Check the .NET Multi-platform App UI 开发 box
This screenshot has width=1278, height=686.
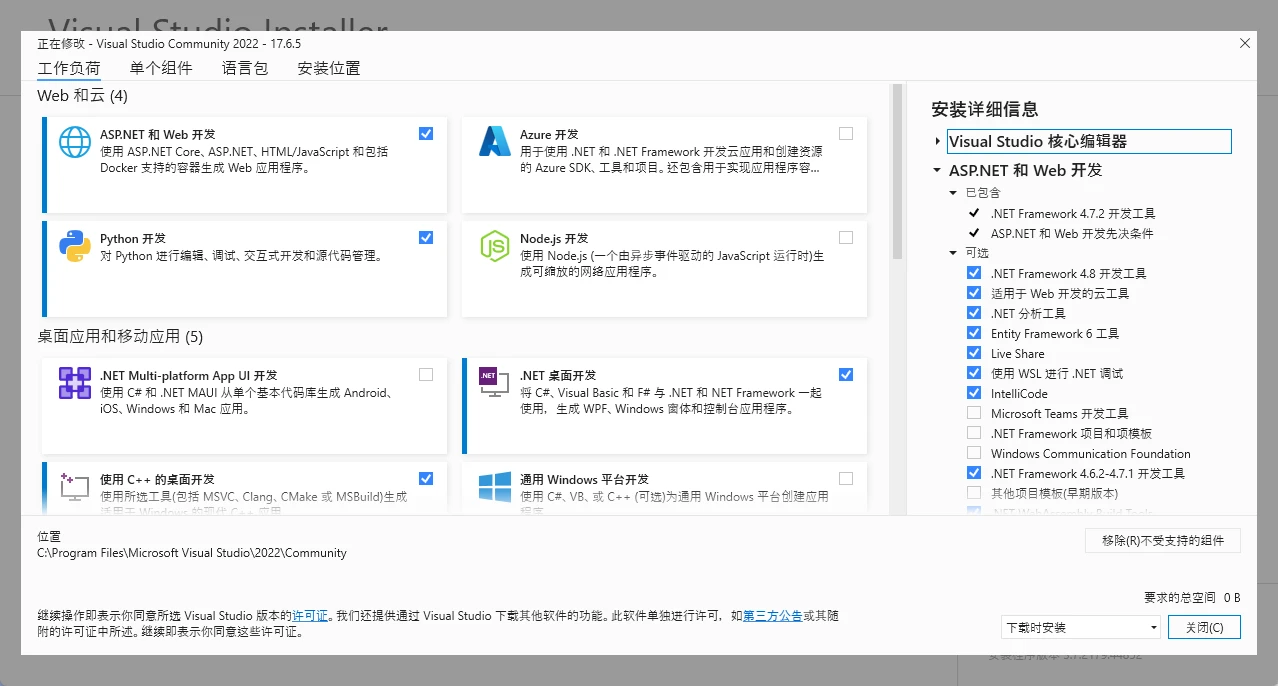click(426, 374)
